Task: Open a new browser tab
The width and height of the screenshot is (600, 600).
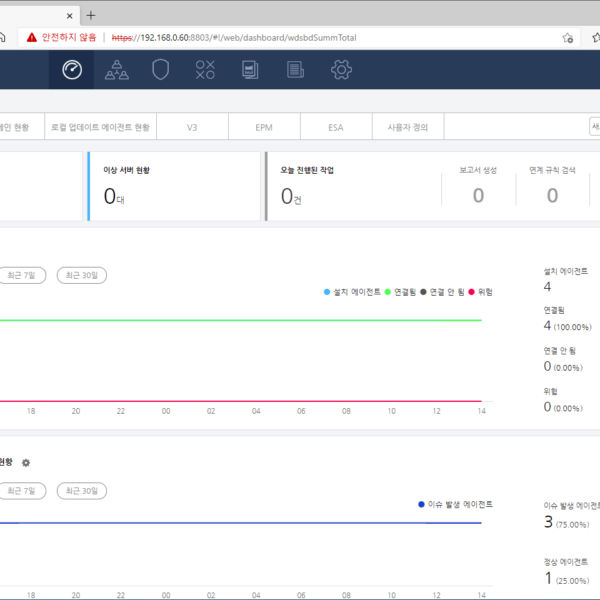Action: pos(91,15)
